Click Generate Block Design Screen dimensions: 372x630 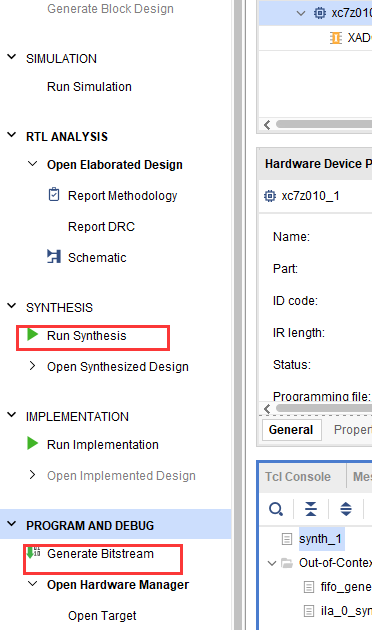pyautogui.click(x=110, y=9)
